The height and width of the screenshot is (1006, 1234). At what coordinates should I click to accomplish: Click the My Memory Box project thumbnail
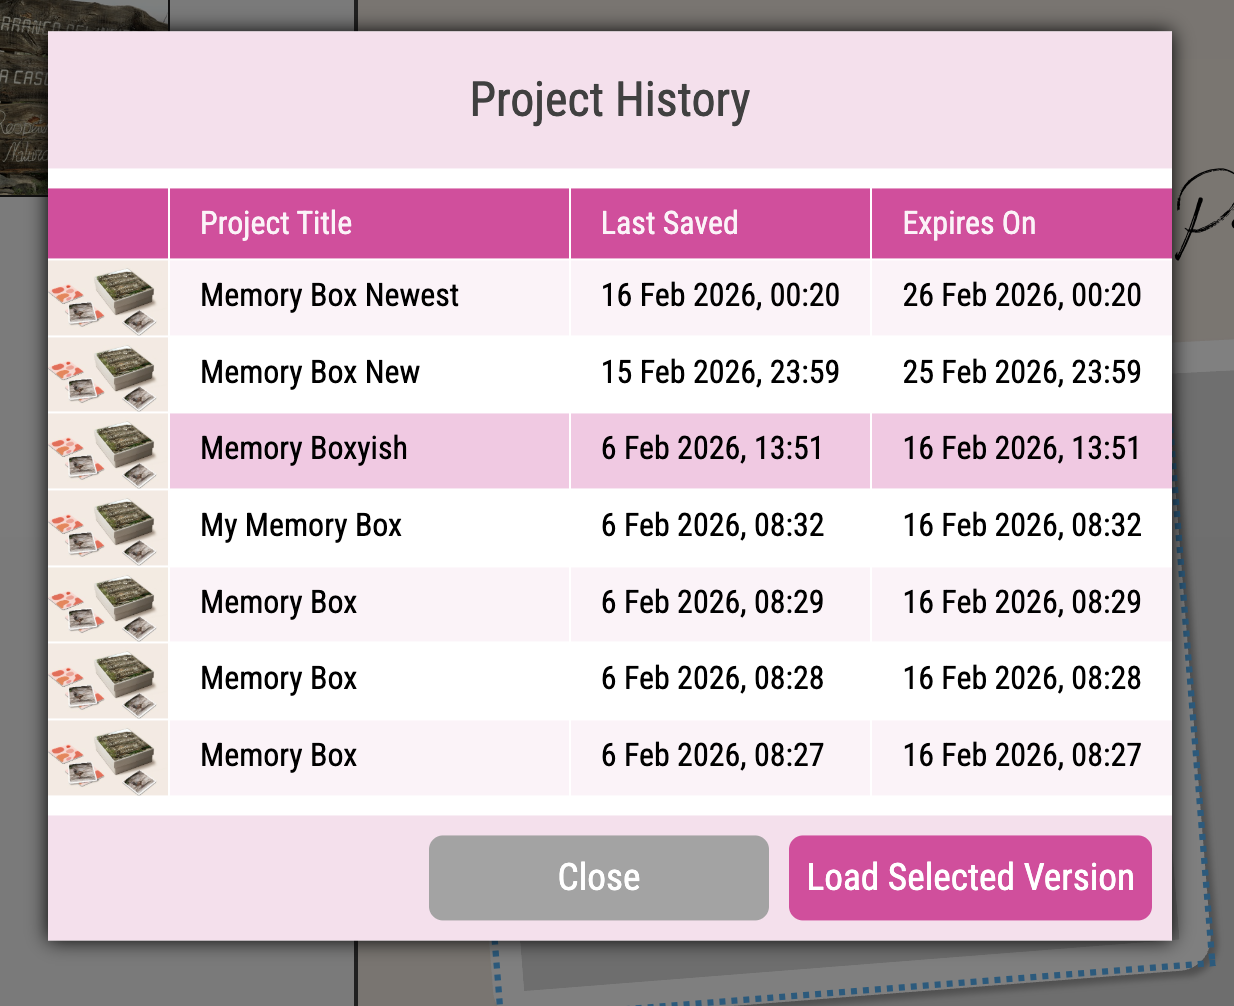click(x=107, y=527)
